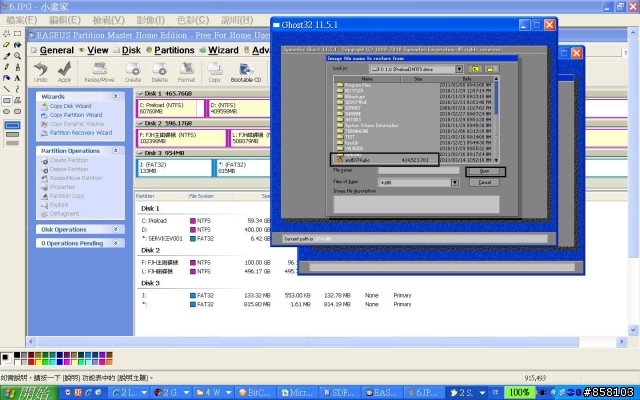Activate the Magnifier tool in Paint
The width and height of the screenshot is (640, 400).
coord(18,56)
